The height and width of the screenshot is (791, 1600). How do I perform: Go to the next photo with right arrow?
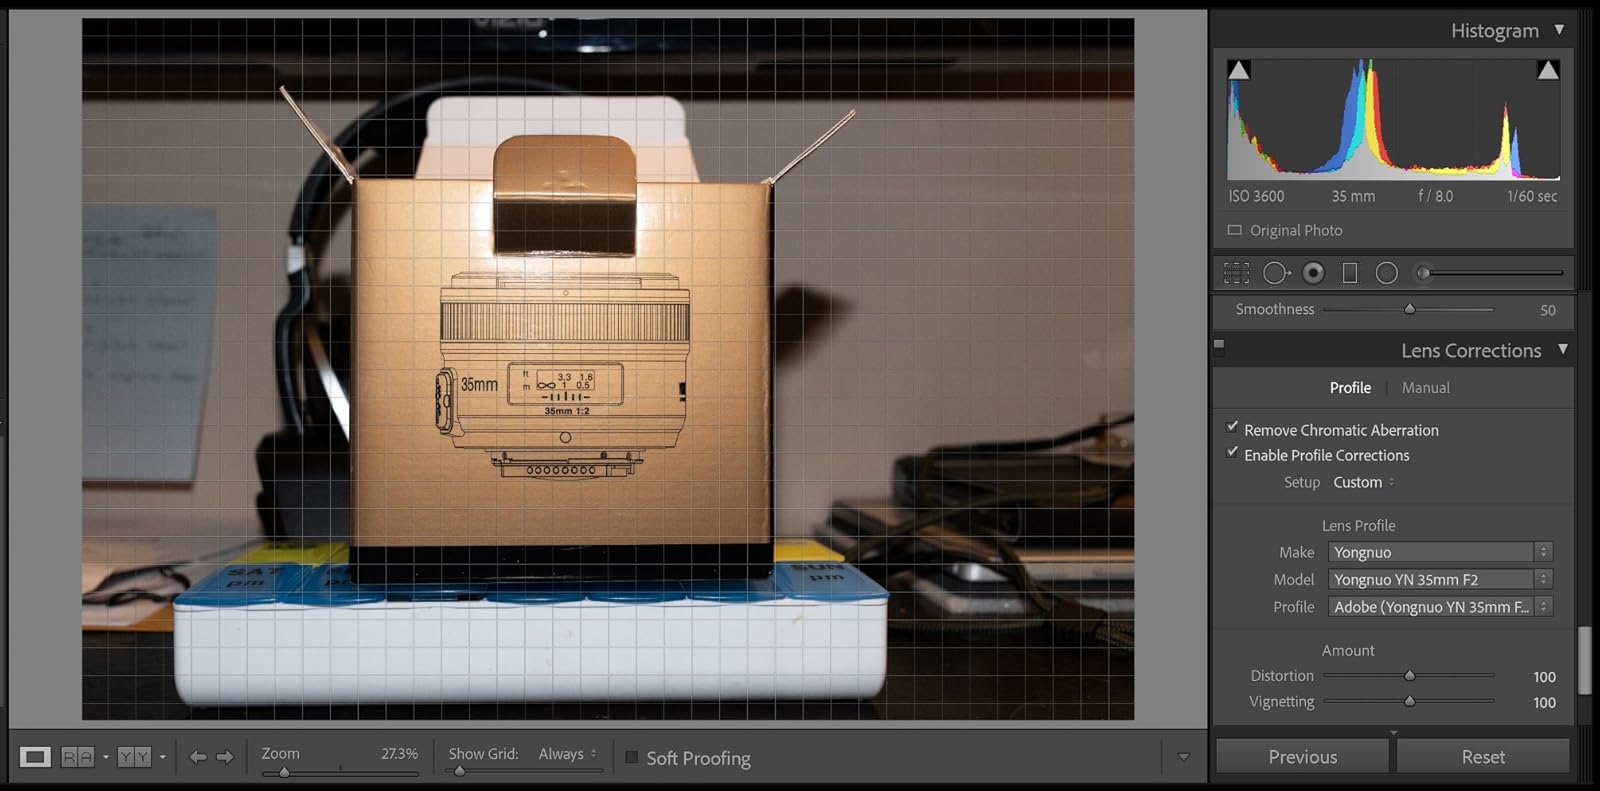(x=225, y=757)
